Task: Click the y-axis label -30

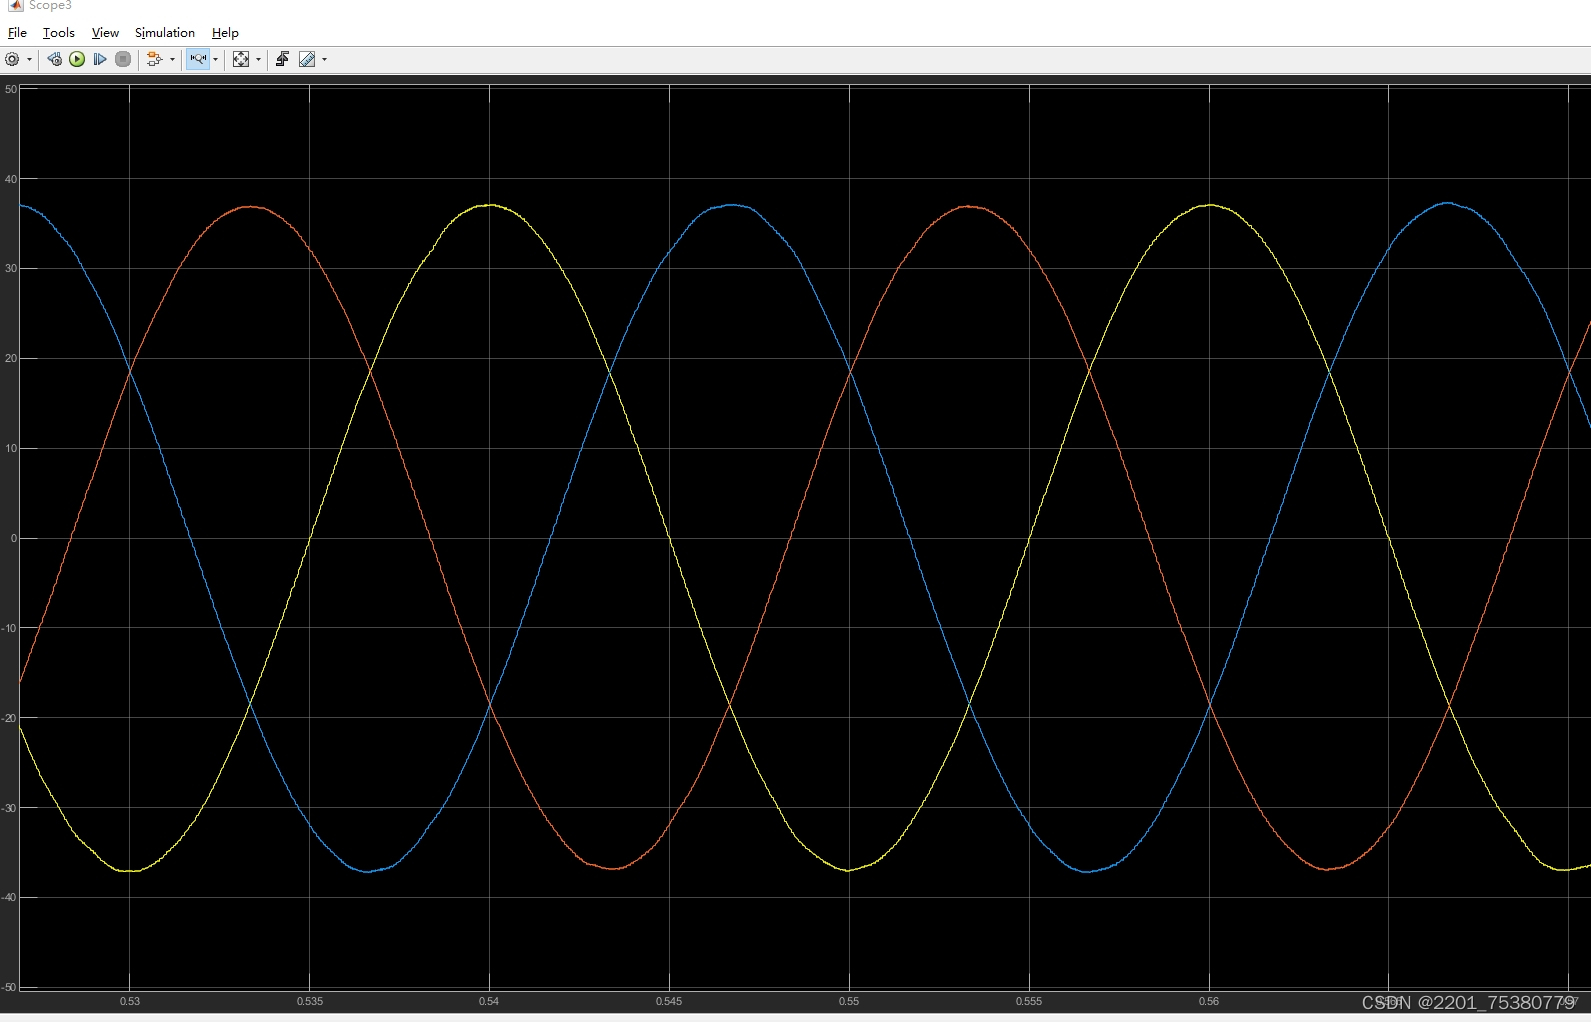Action: [9, 808]
